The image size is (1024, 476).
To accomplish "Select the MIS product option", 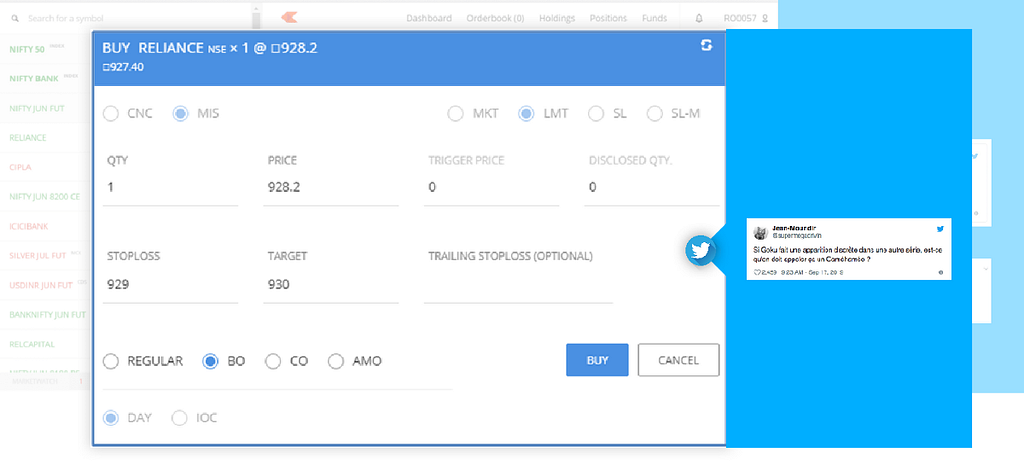I will pyautogui.click(x=180, y=114).
